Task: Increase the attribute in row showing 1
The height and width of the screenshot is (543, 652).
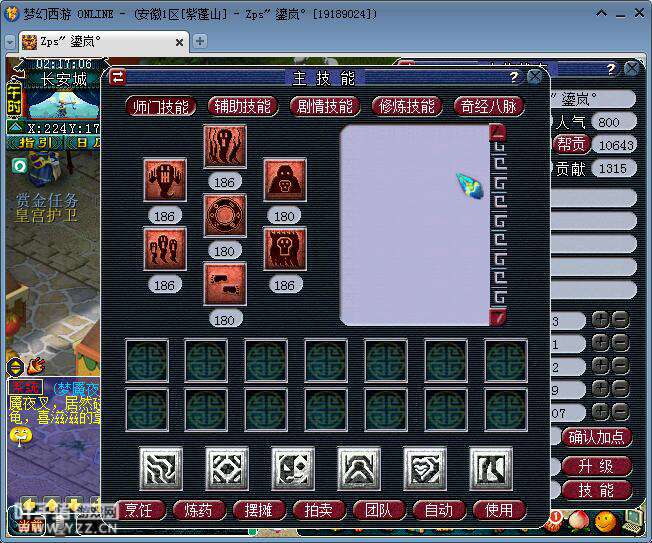Action: [x=600, y=343]
